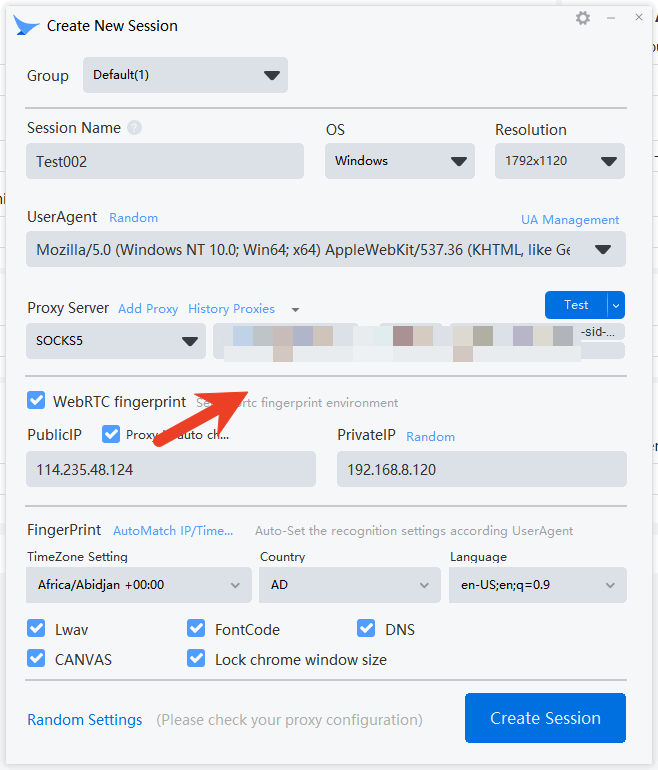This screenshot has width=658, height=770.
Task: Toggle the FontCode checkbox
Action: 196,629
